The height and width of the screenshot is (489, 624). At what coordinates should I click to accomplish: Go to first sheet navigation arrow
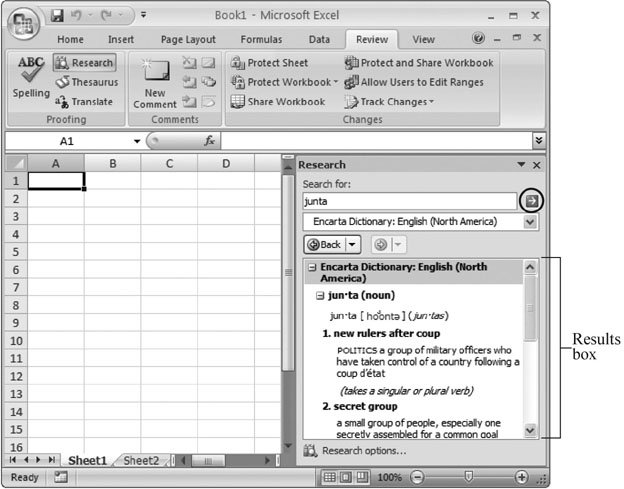pyautogui.click(x=13, y=460)
